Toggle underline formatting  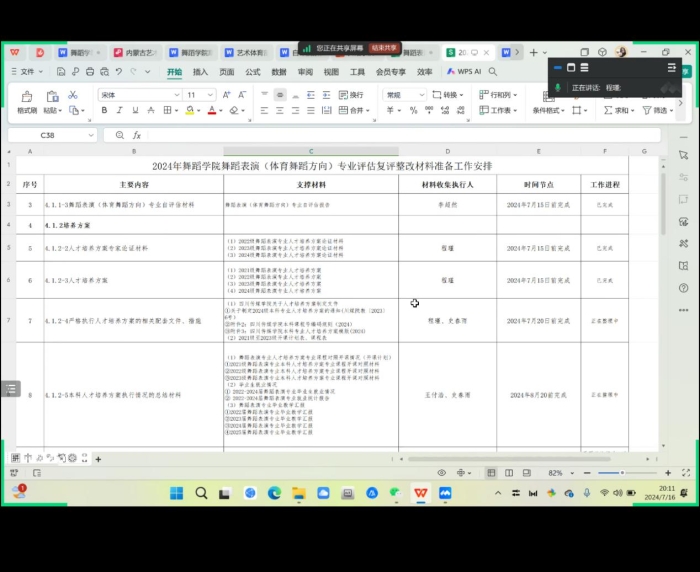point(134,111)
